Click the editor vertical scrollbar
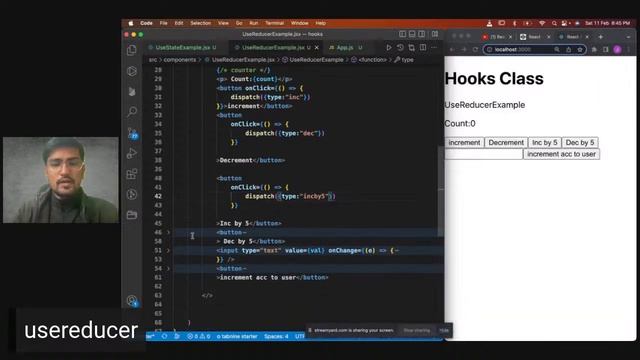Viewport: 640px width, 360px height. click(x=441, y=192)
